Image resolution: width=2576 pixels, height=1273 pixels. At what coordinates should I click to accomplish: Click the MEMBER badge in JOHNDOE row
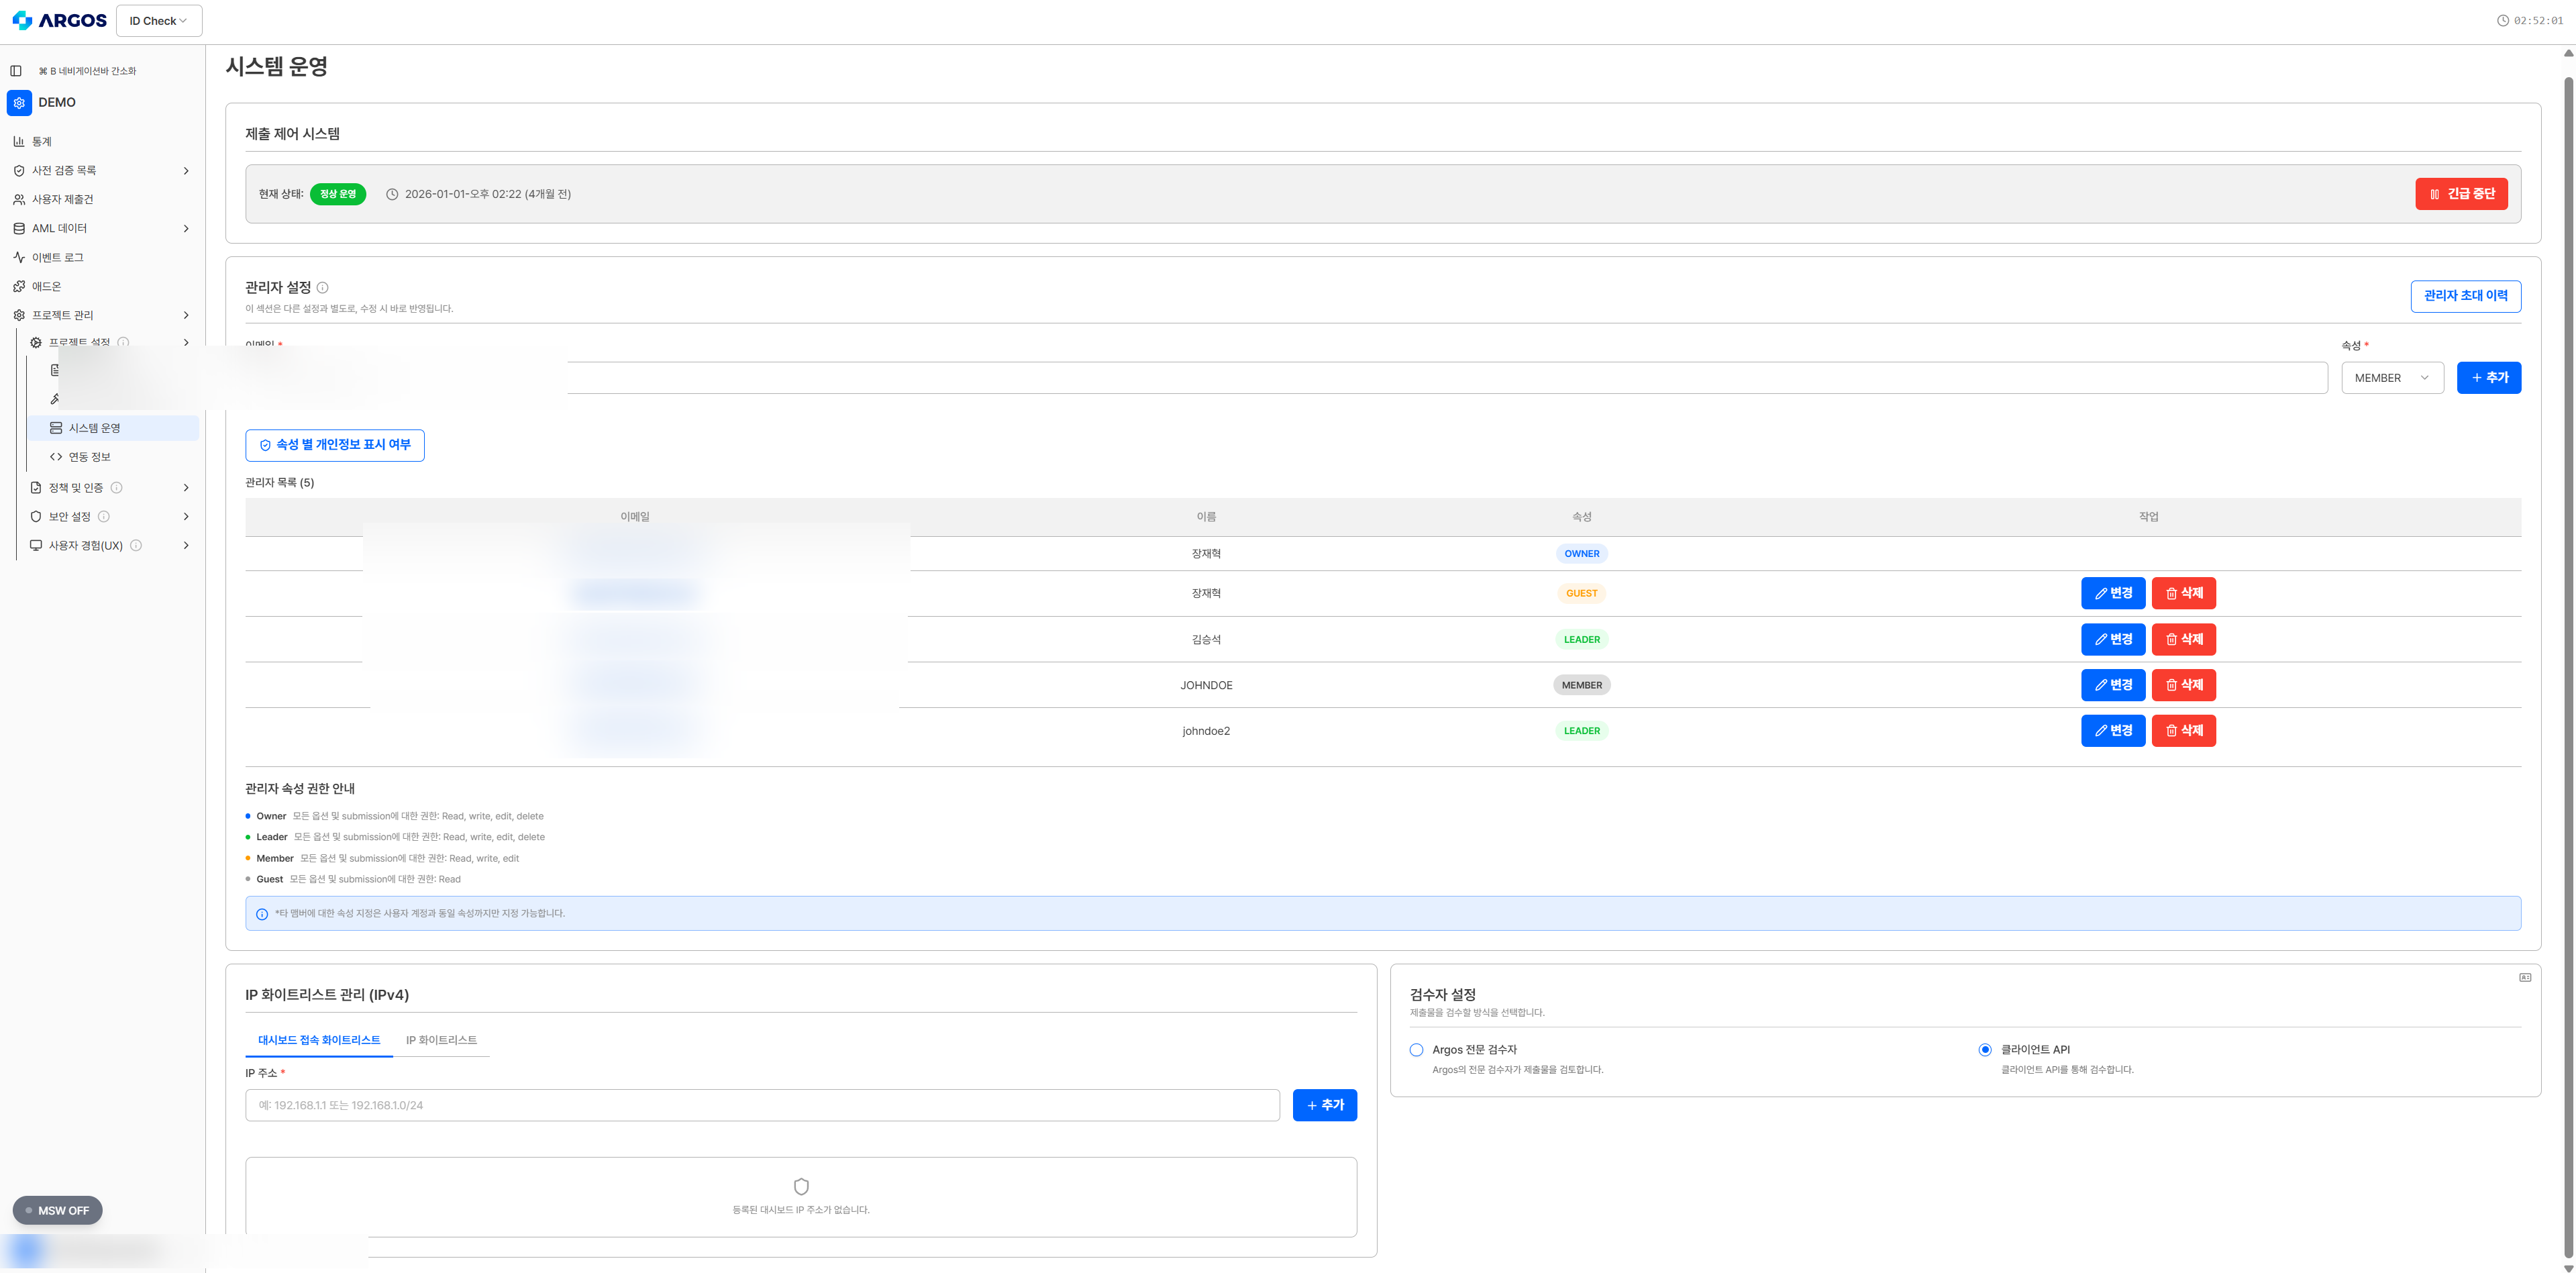coord(1581,686)
